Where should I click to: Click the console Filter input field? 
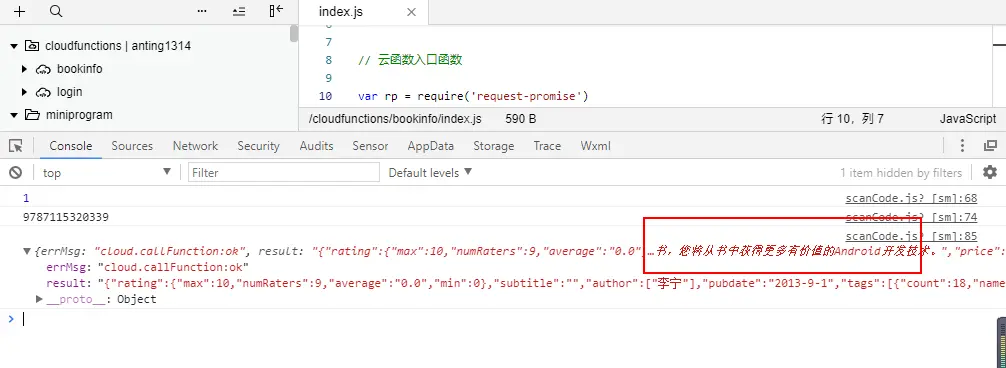coord(284,172)
